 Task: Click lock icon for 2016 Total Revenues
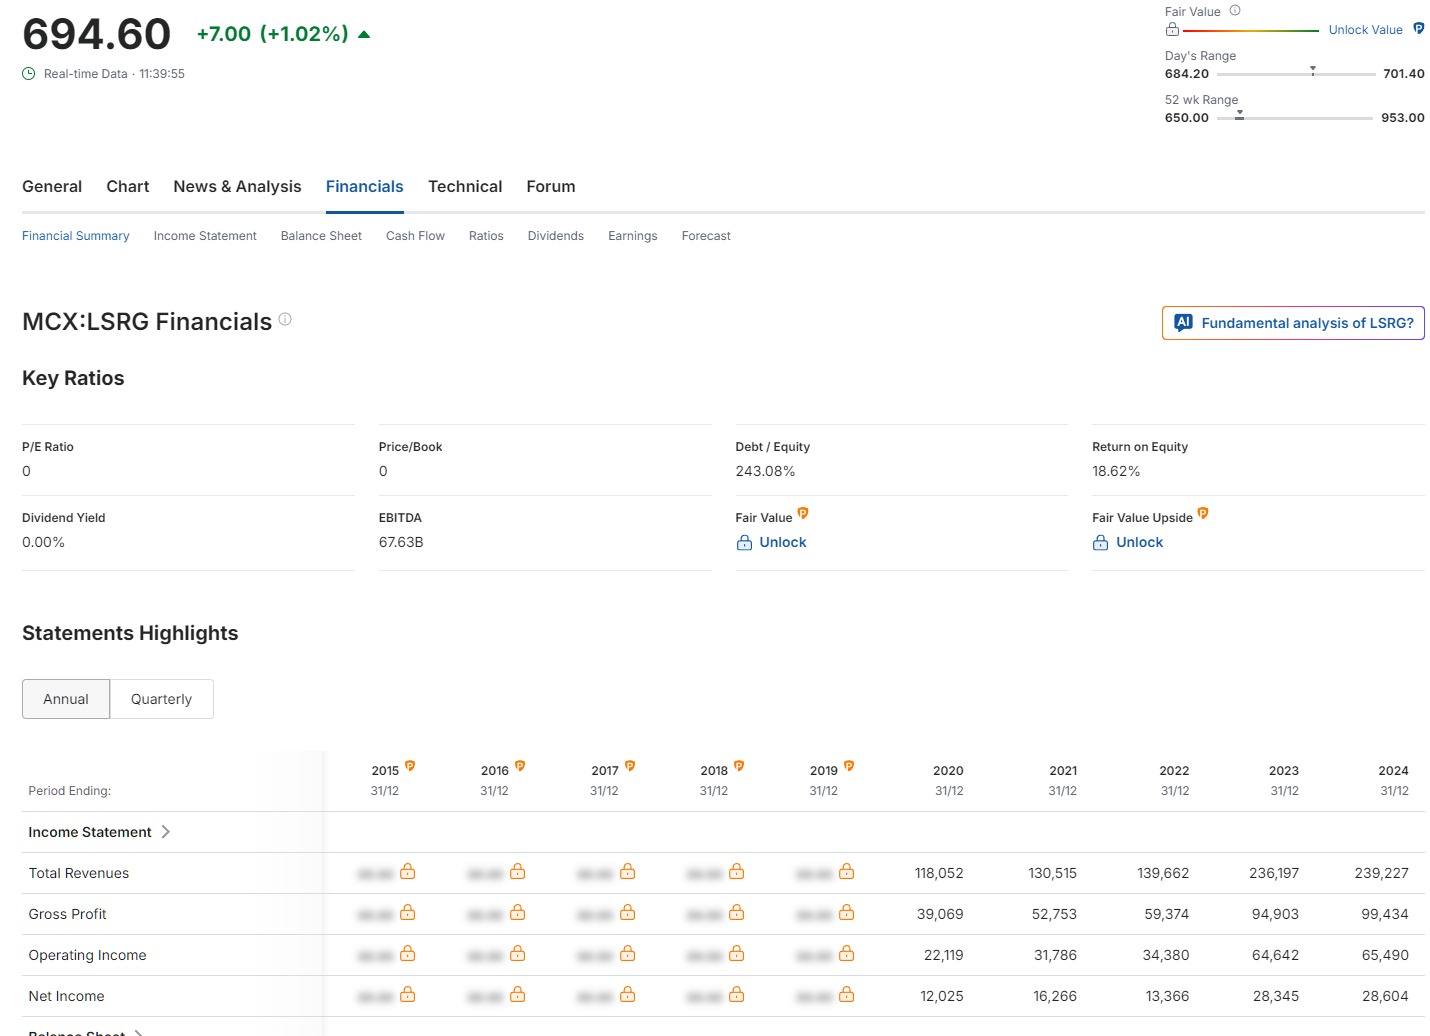pyautogui.click(x=518, y=871)
